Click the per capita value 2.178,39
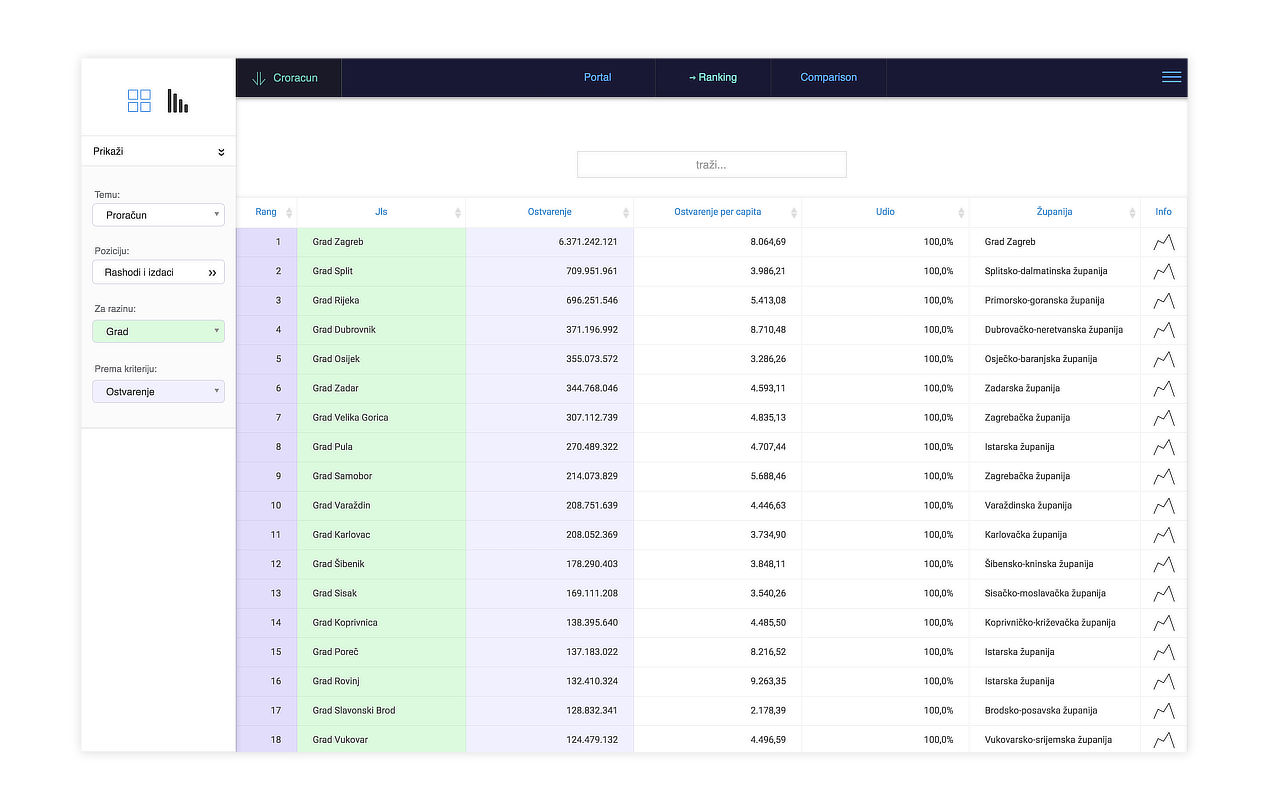 (768, 711)
